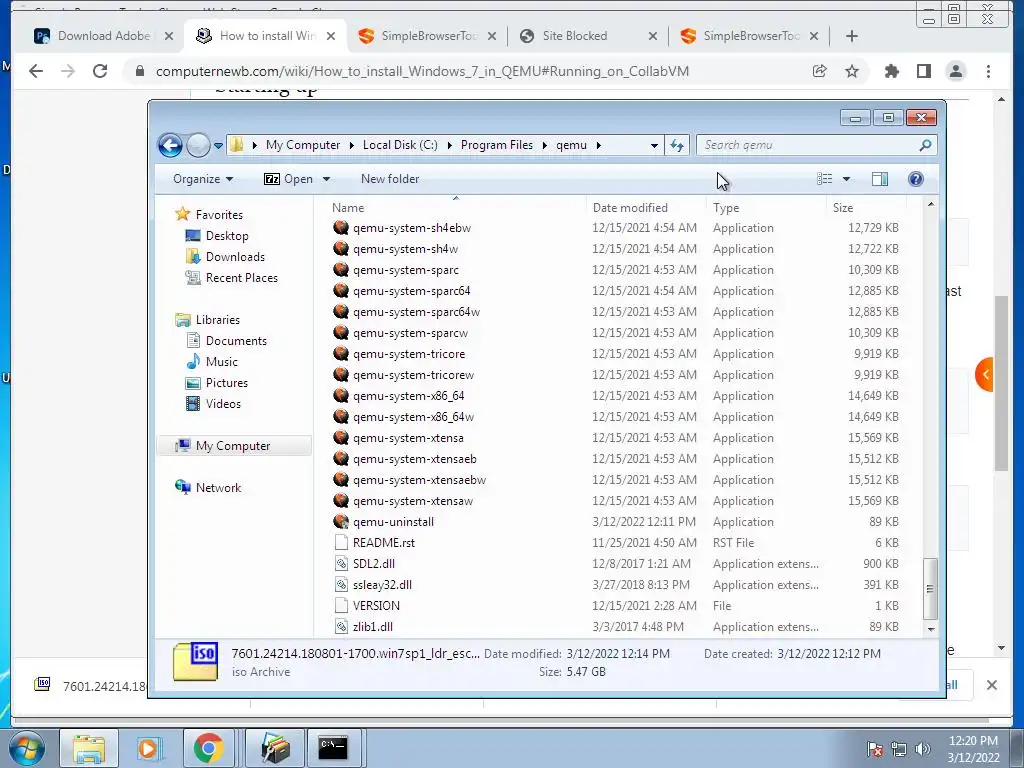This screenshot has height=768, width=1024.
Task: Select the SDL2.dll file icon
Action: tap(341, 564)
